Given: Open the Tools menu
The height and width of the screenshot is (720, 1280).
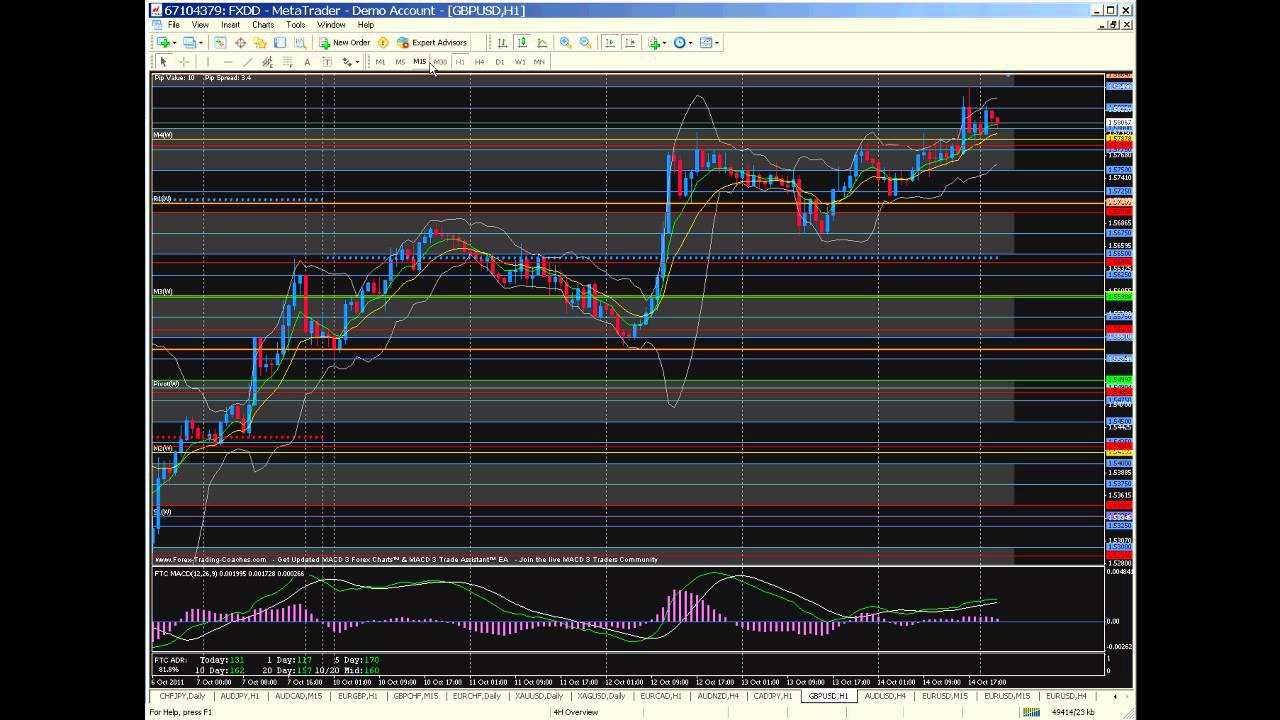Looking at the screenshot, I should [x=296, y=25].
